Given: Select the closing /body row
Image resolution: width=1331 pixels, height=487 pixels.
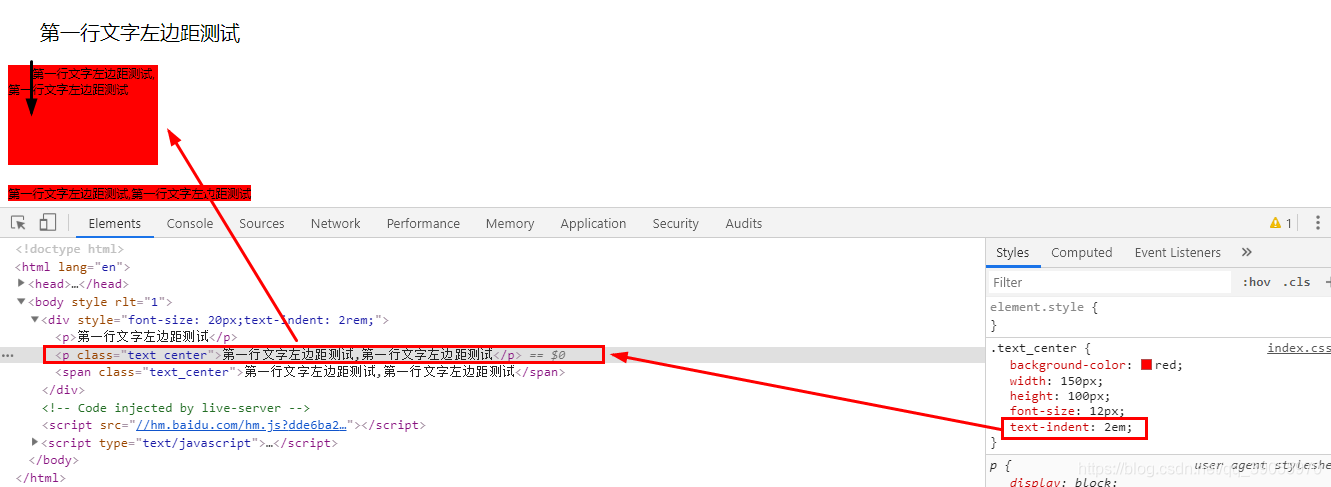Looking at the screenshot, I should (53, 460).
